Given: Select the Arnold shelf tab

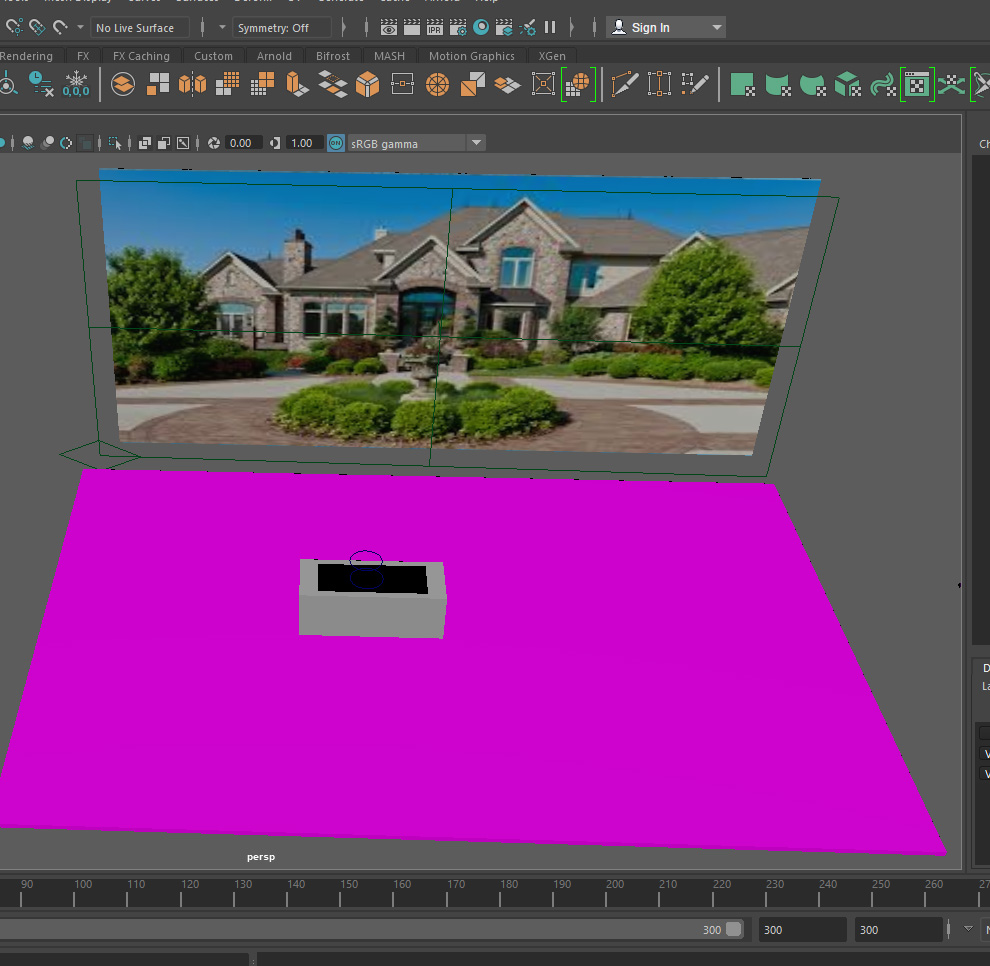Looking at the screenshot, I should click(x=274, y=56).
